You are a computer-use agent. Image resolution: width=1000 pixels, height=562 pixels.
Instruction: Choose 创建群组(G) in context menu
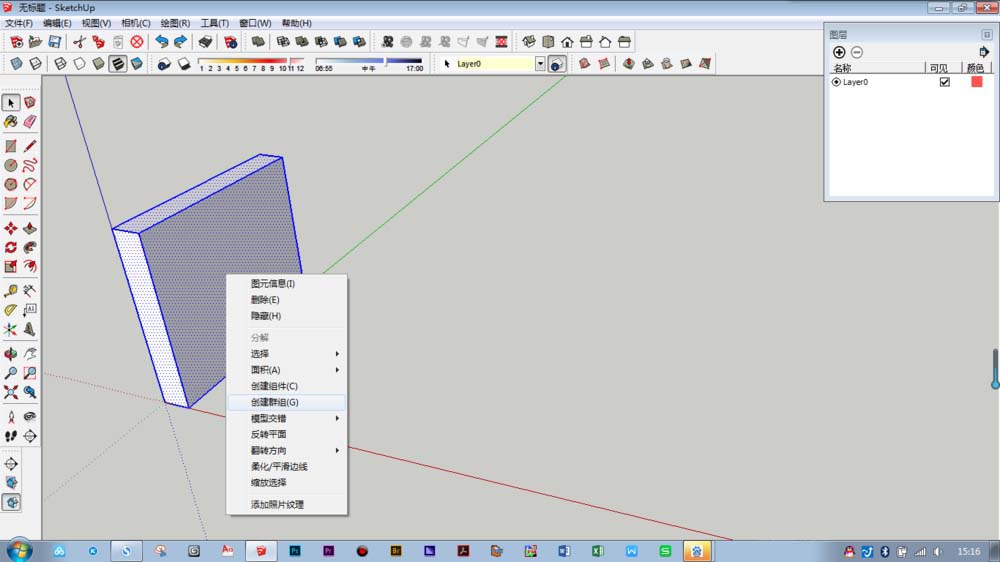coord(288,402)
